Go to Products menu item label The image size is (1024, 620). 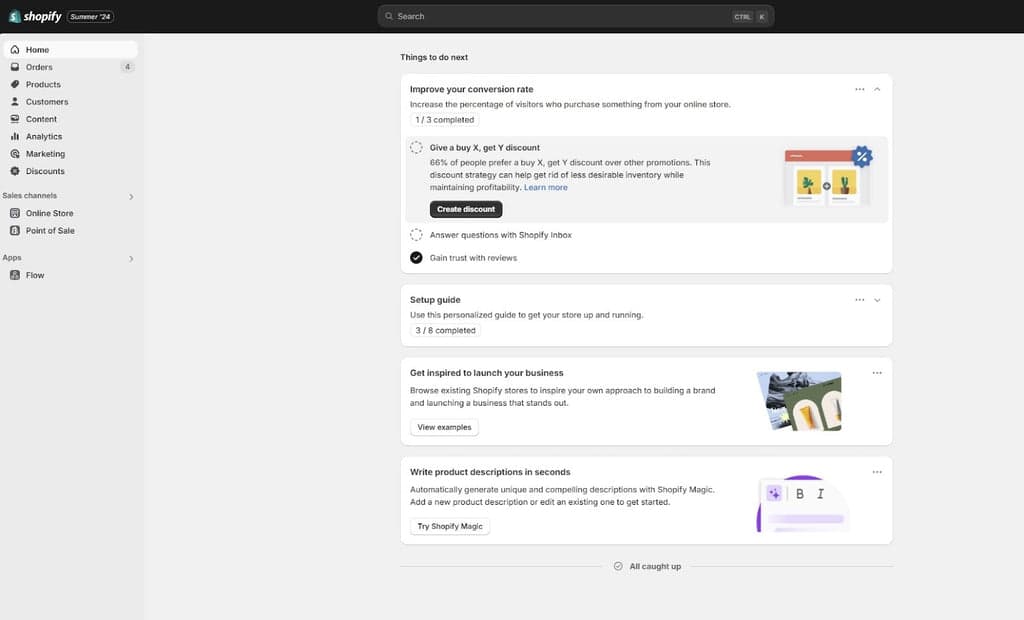point(43,84)
